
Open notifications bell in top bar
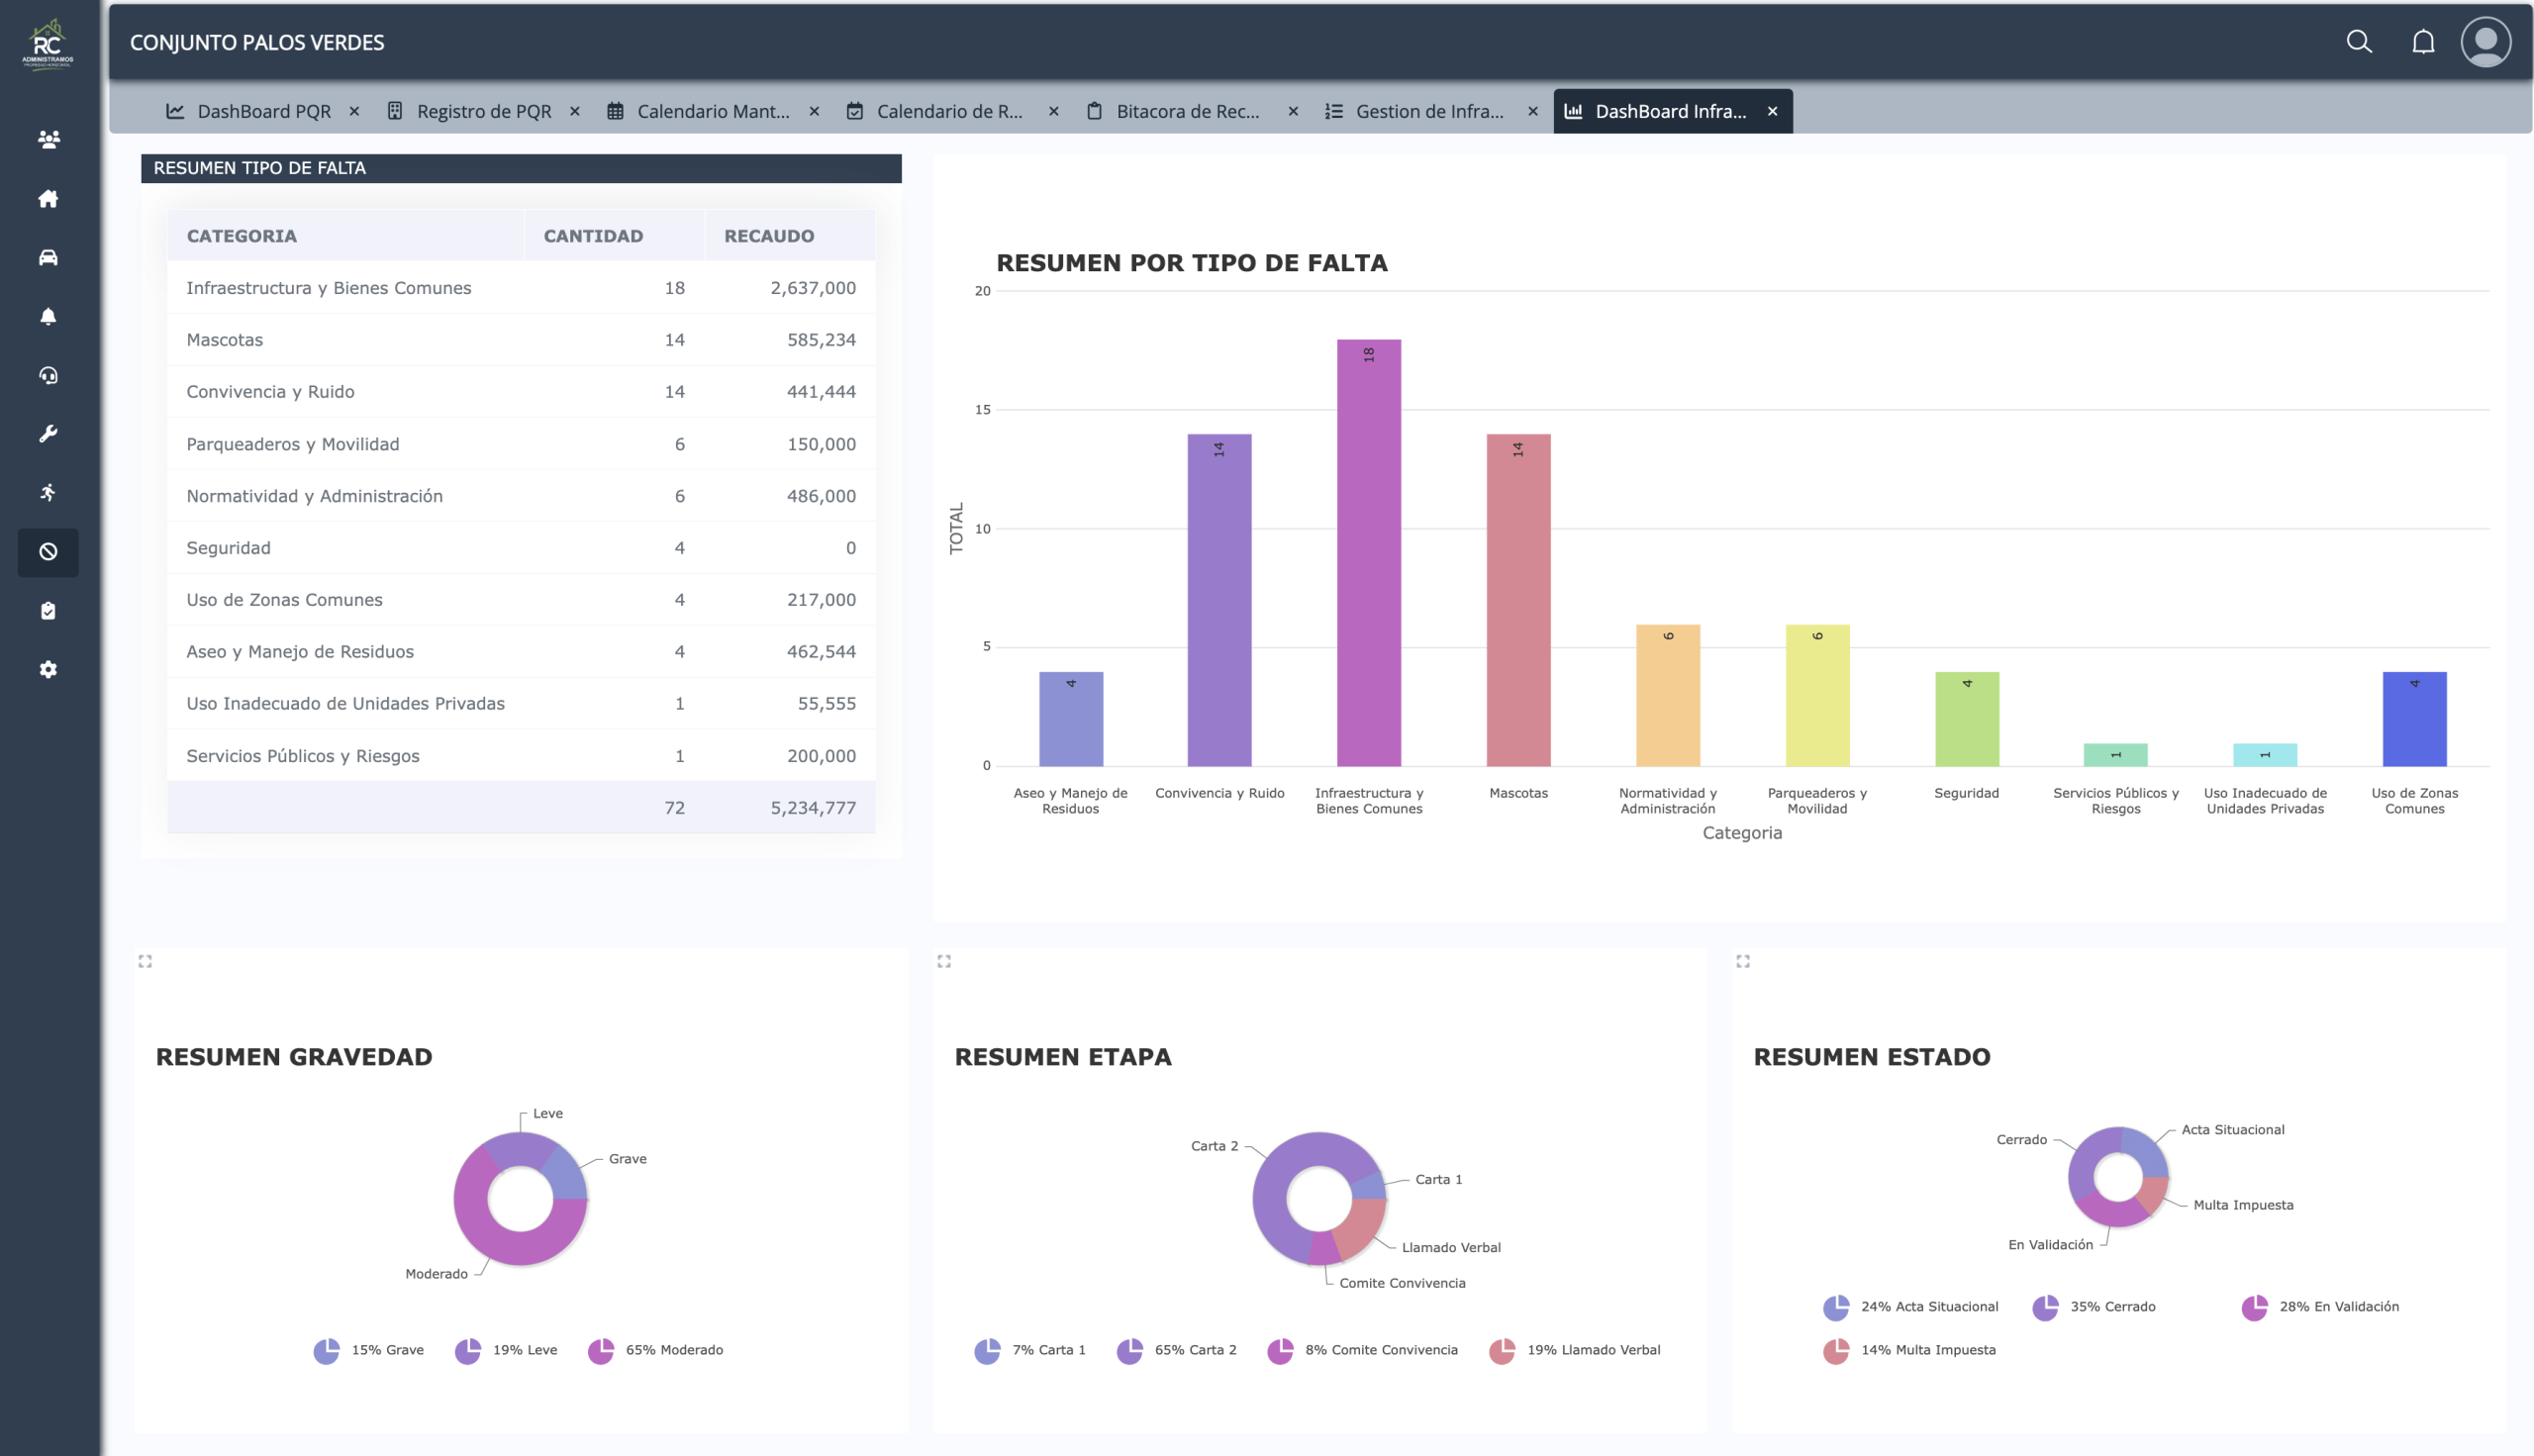[2423, 42]
